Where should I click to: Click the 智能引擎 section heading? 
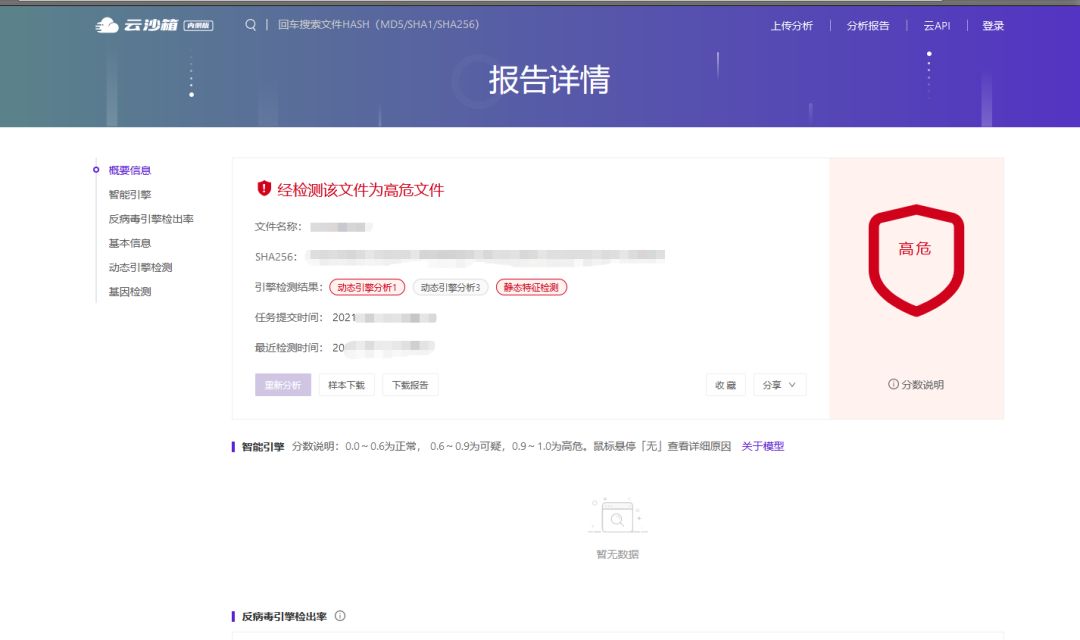(x=262, y=446)
